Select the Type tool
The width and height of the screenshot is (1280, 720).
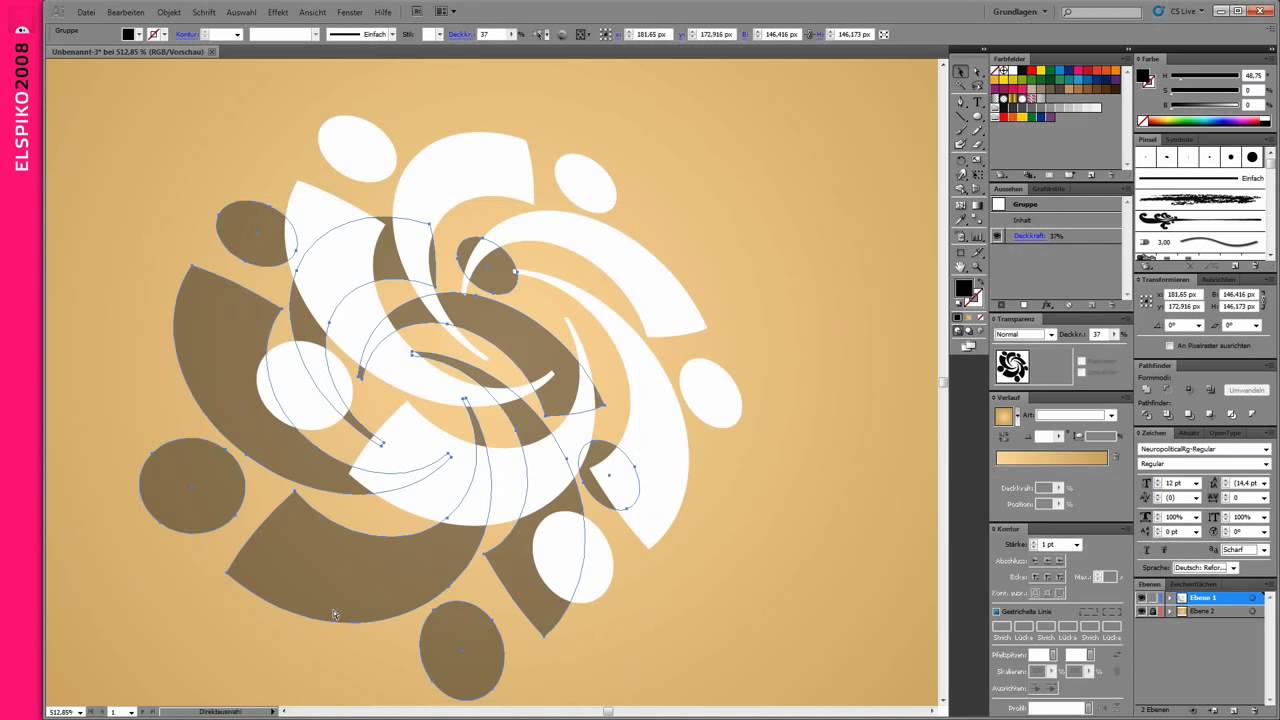[x=975, y=101]
